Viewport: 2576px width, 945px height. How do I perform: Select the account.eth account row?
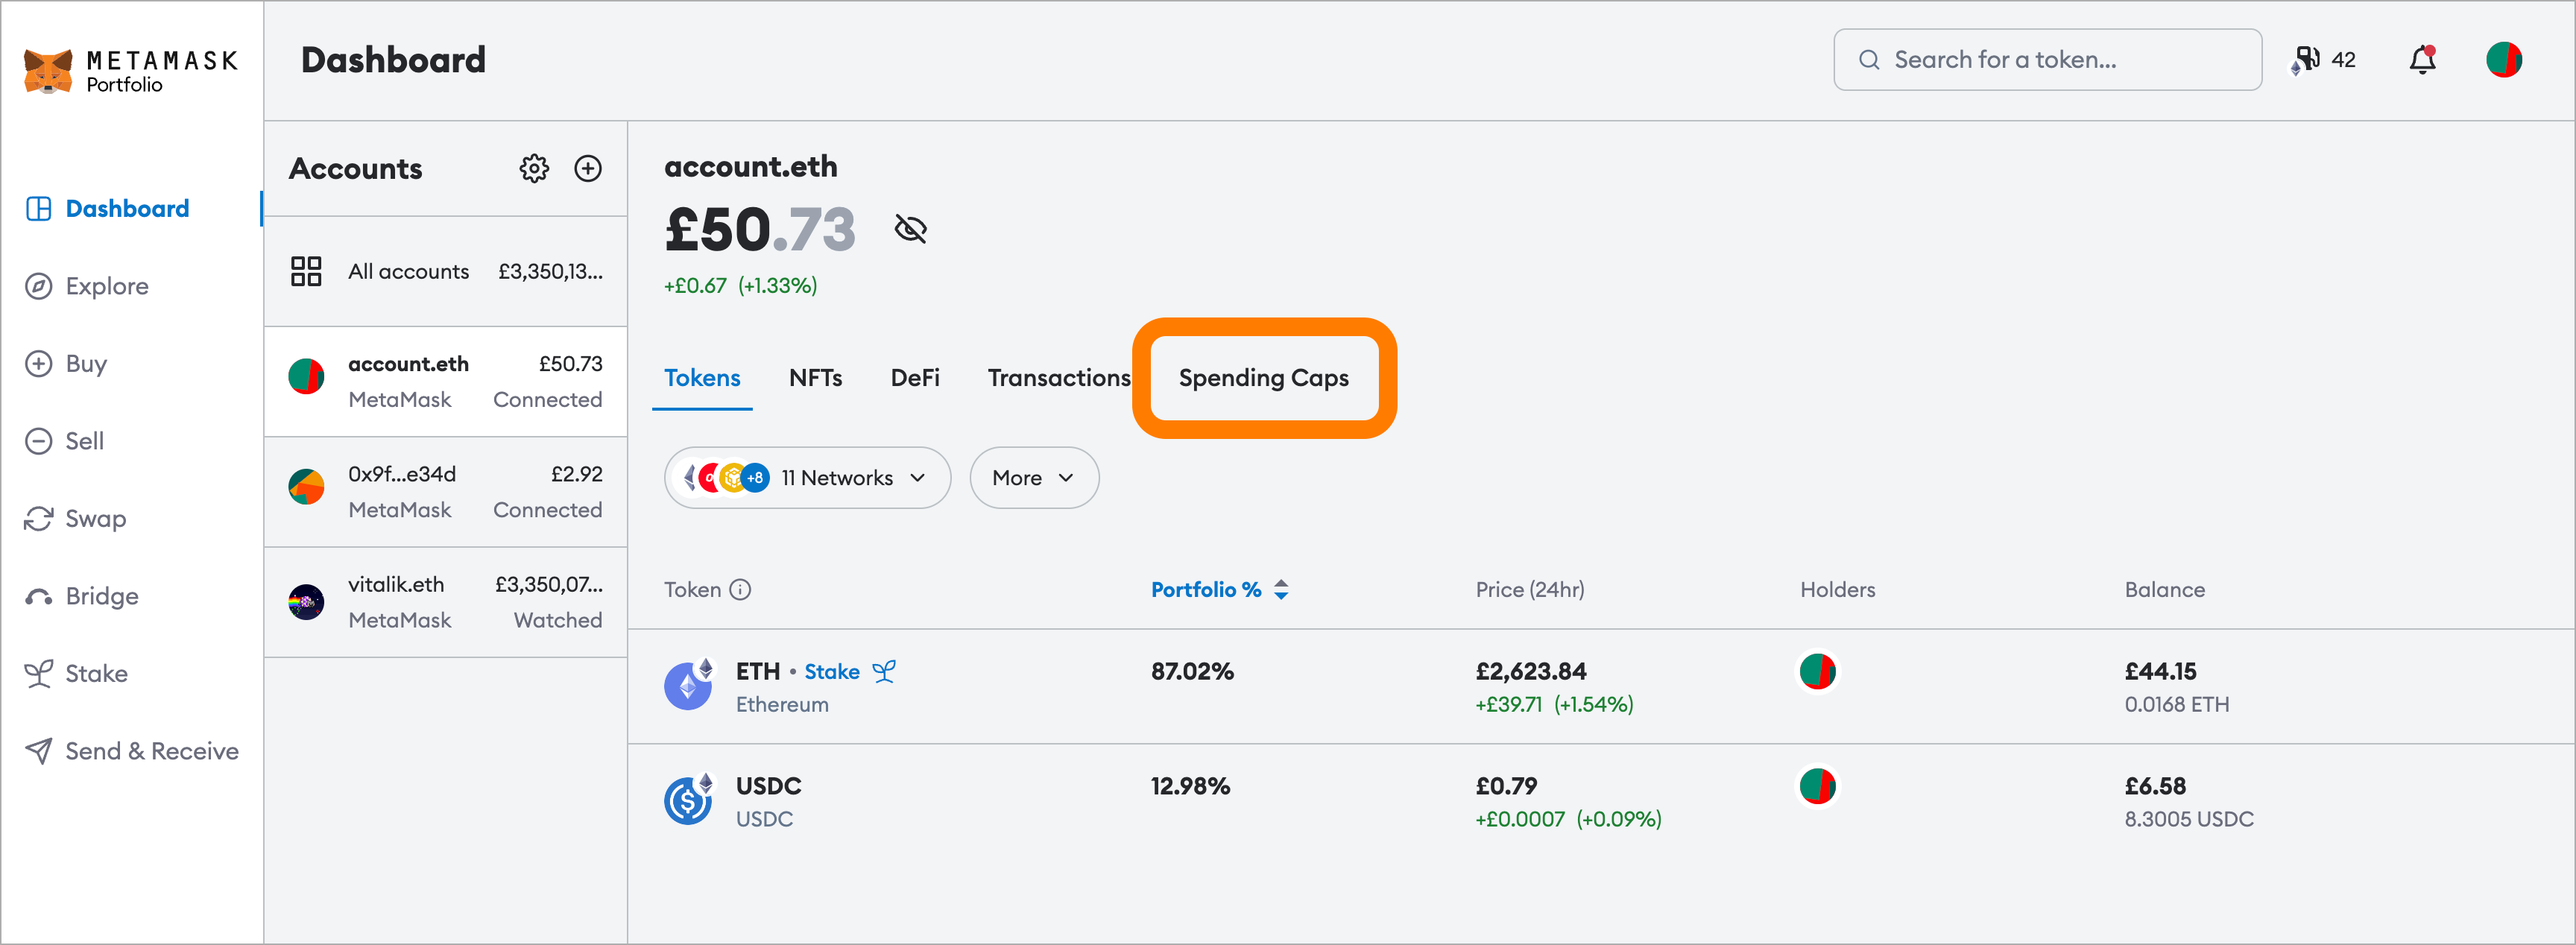coord(445,381)
